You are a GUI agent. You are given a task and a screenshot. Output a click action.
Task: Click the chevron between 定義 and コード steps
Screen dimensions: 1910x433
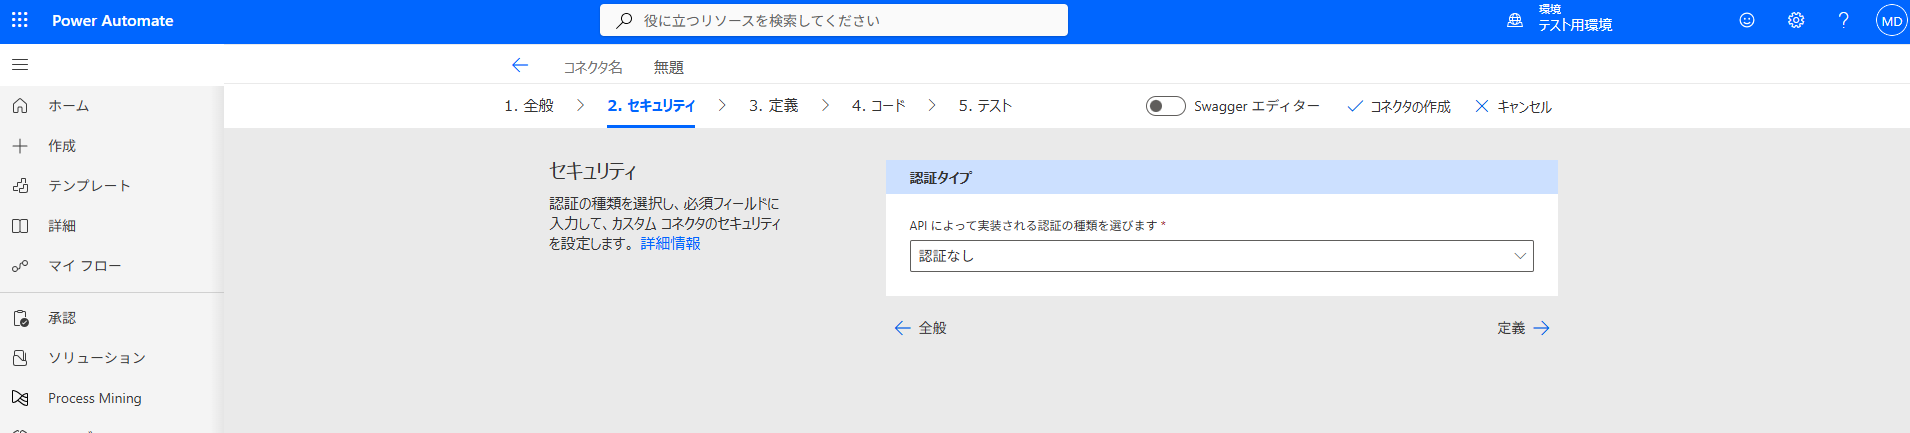(825, 105)
